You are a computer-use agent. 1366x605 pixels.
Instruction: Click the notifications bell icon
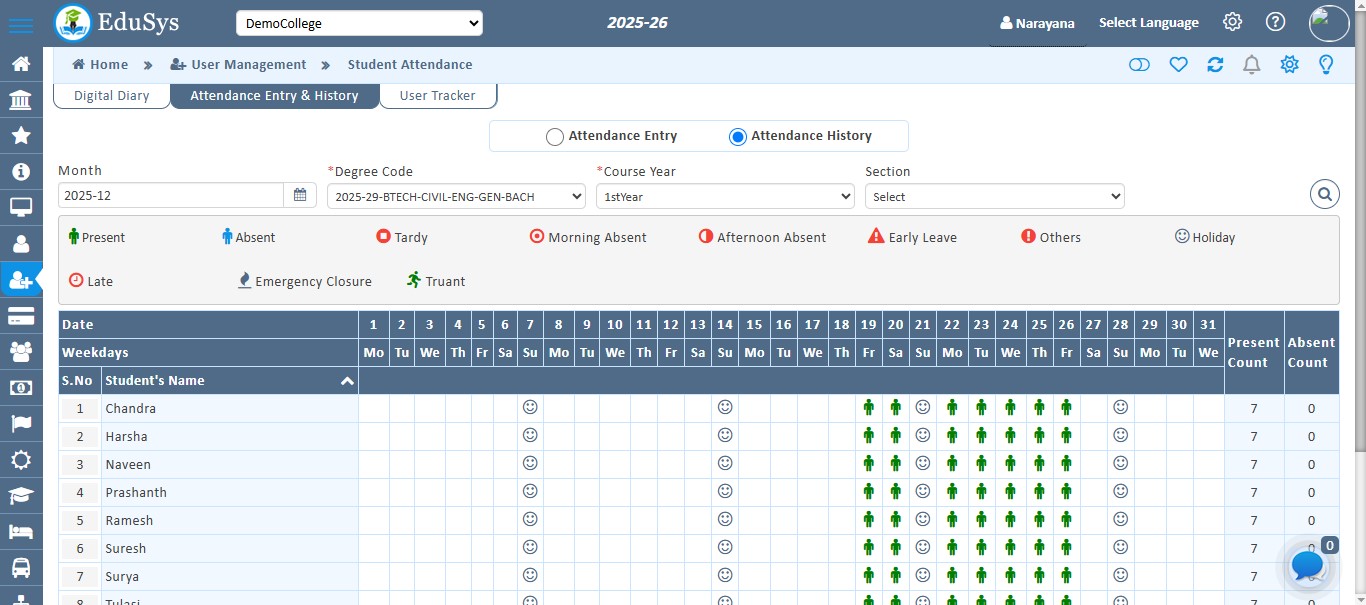point(1251,65)
